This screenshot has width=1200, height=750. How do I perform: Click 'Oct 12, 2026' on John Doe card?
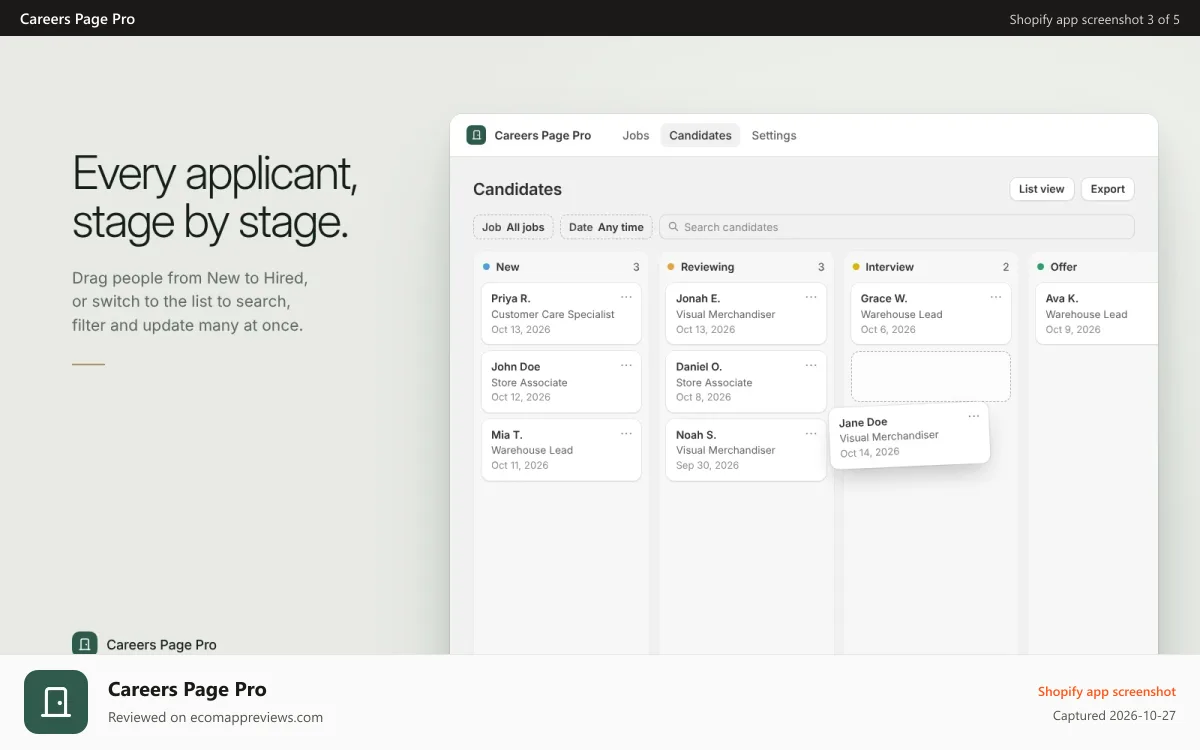point(521,397)
